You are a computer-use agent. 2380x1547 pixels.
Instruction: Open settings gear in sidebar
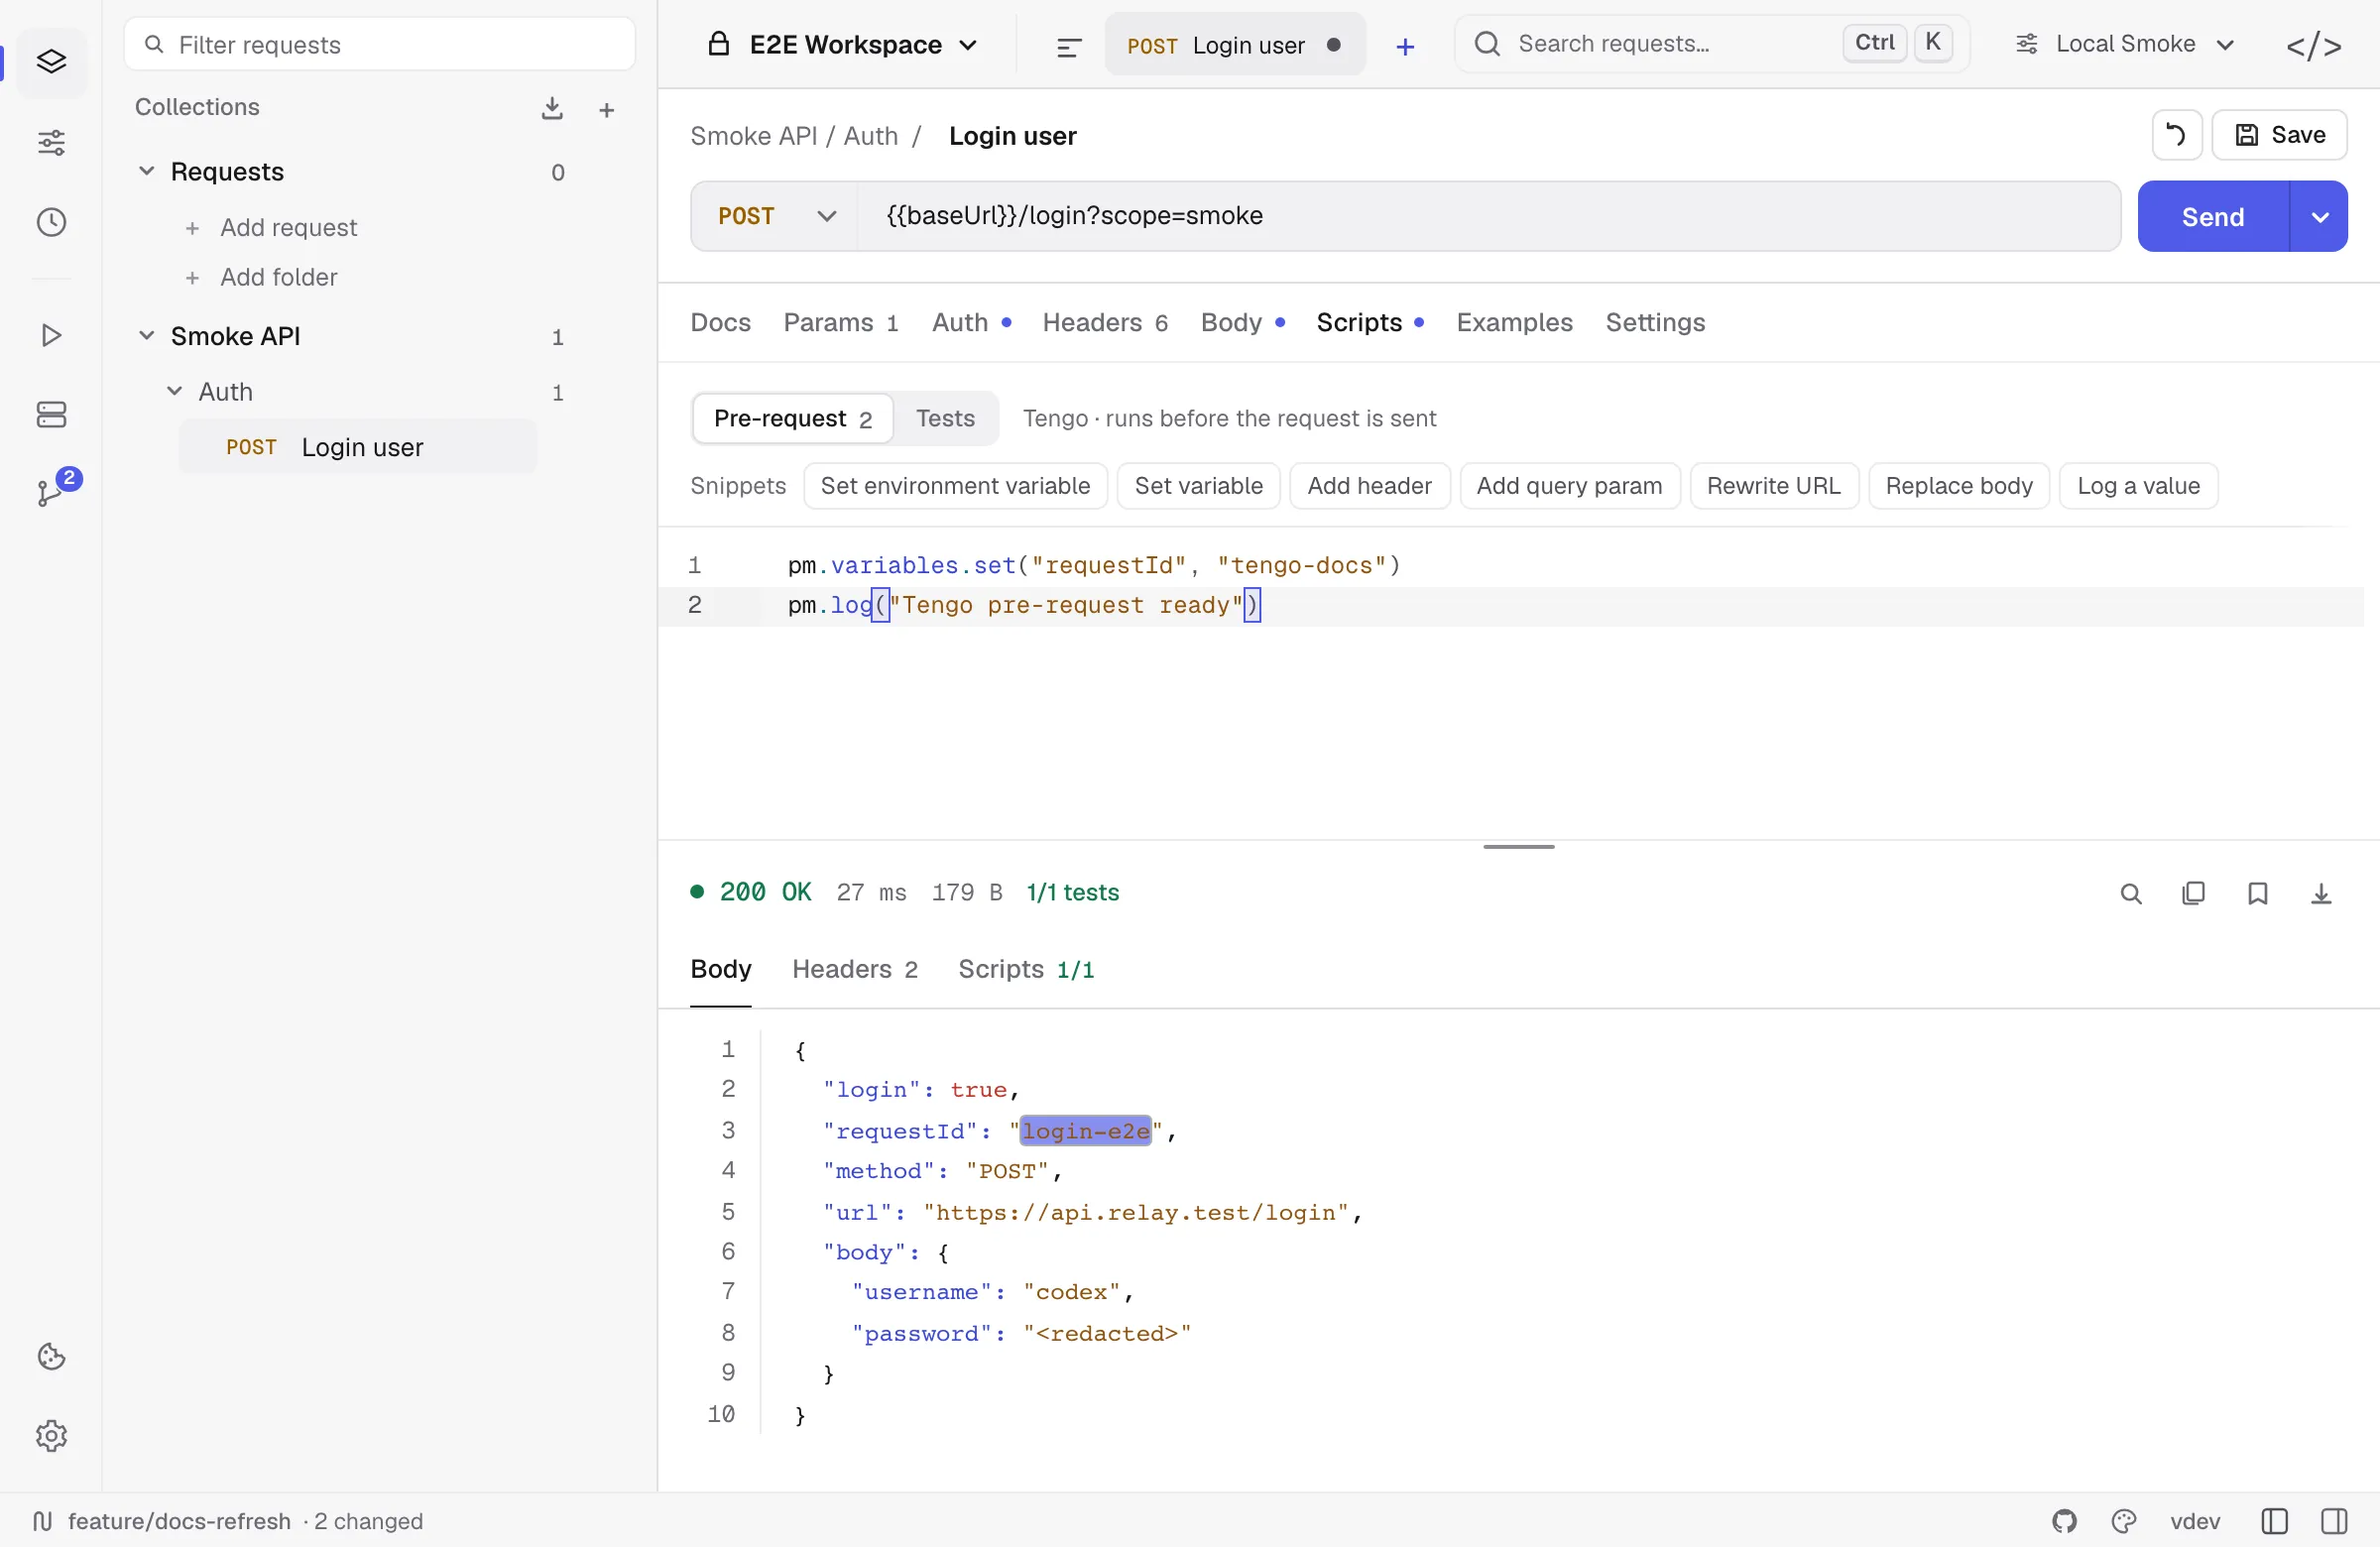coord(51,1436)
